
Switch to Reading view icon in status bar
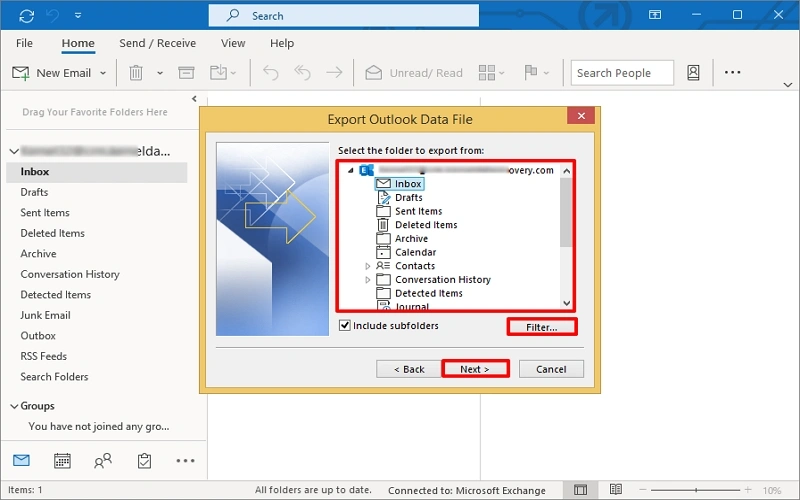click(x=616, y=490)
